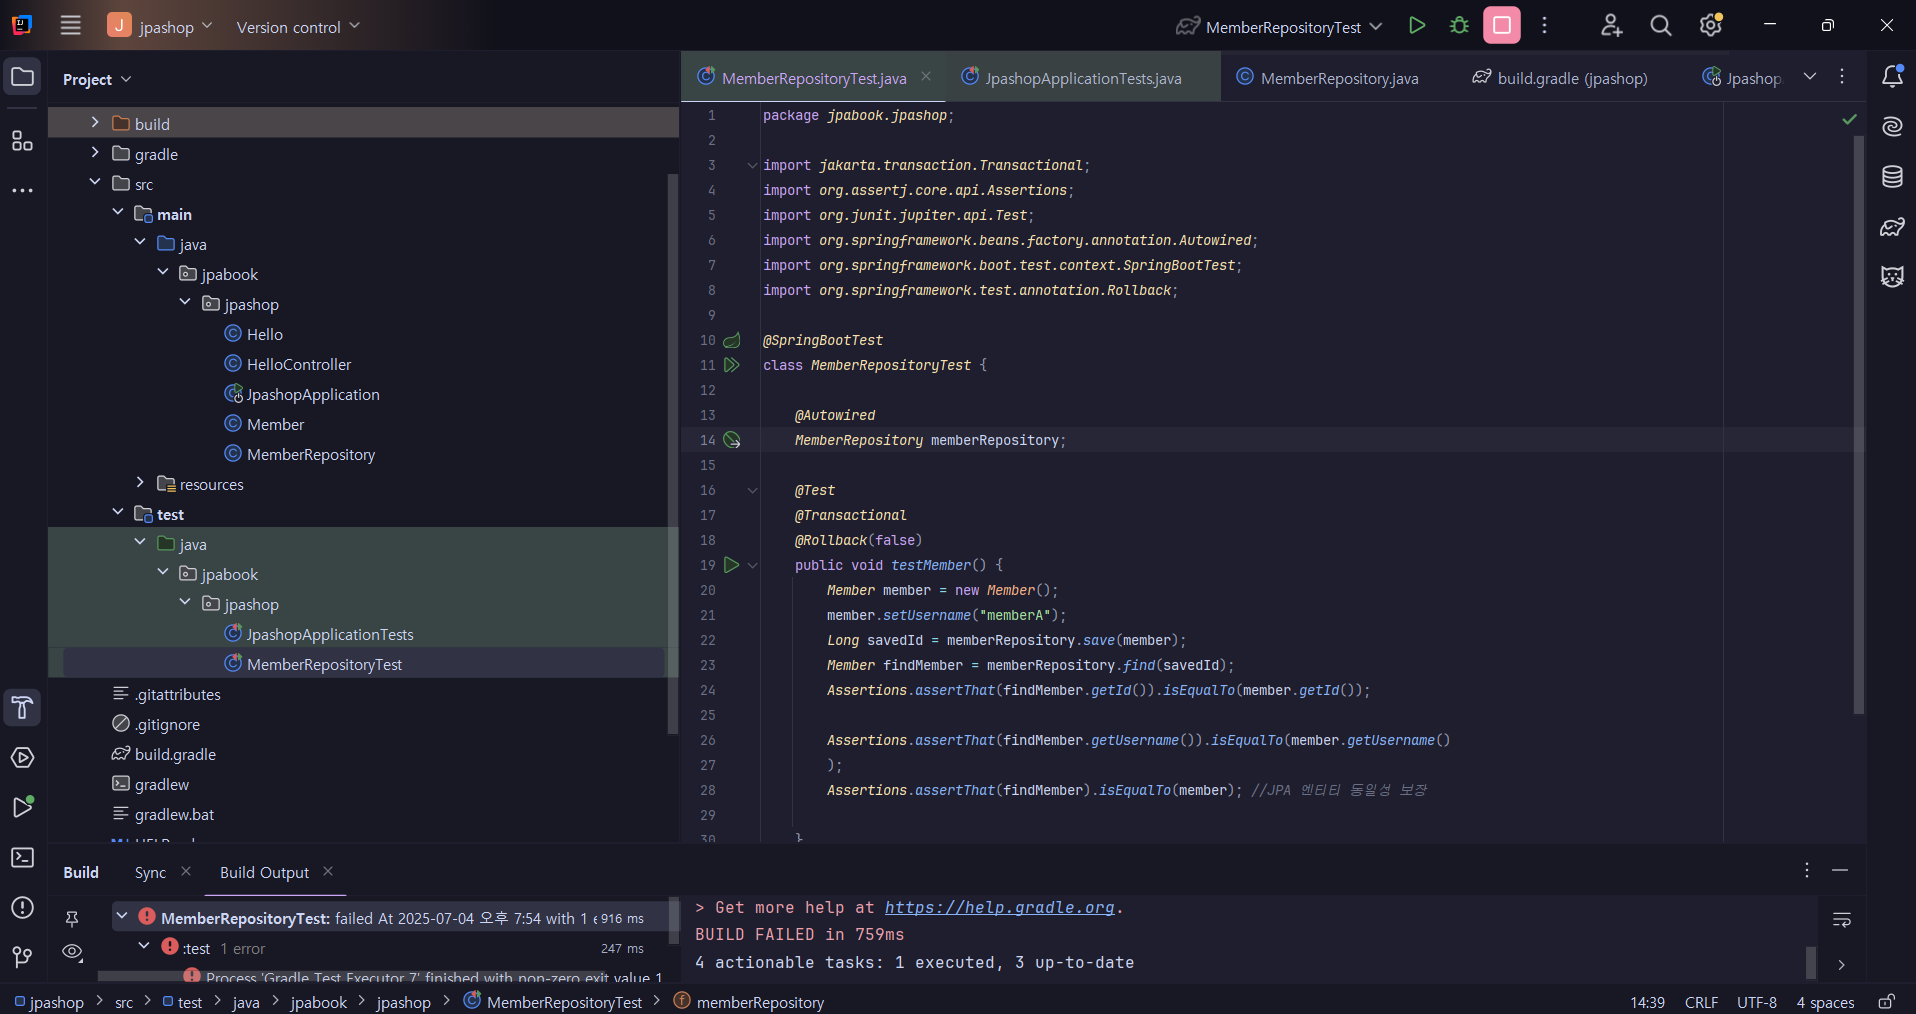Expand the resources folder
The image size is (1916, 1014).
140,482
